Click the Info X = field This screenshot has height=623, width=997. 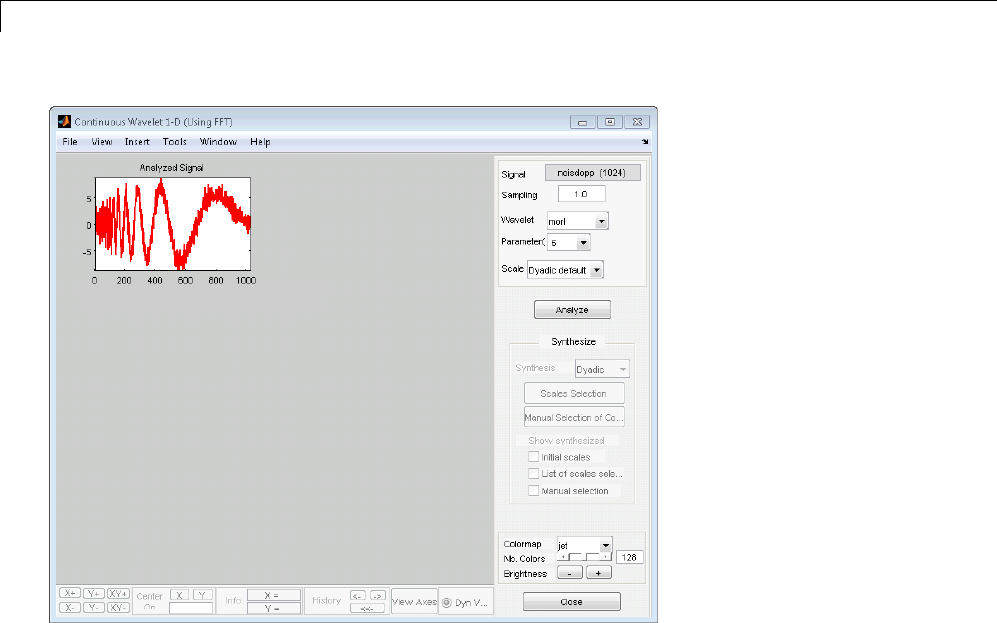click(x=273, y=595)
